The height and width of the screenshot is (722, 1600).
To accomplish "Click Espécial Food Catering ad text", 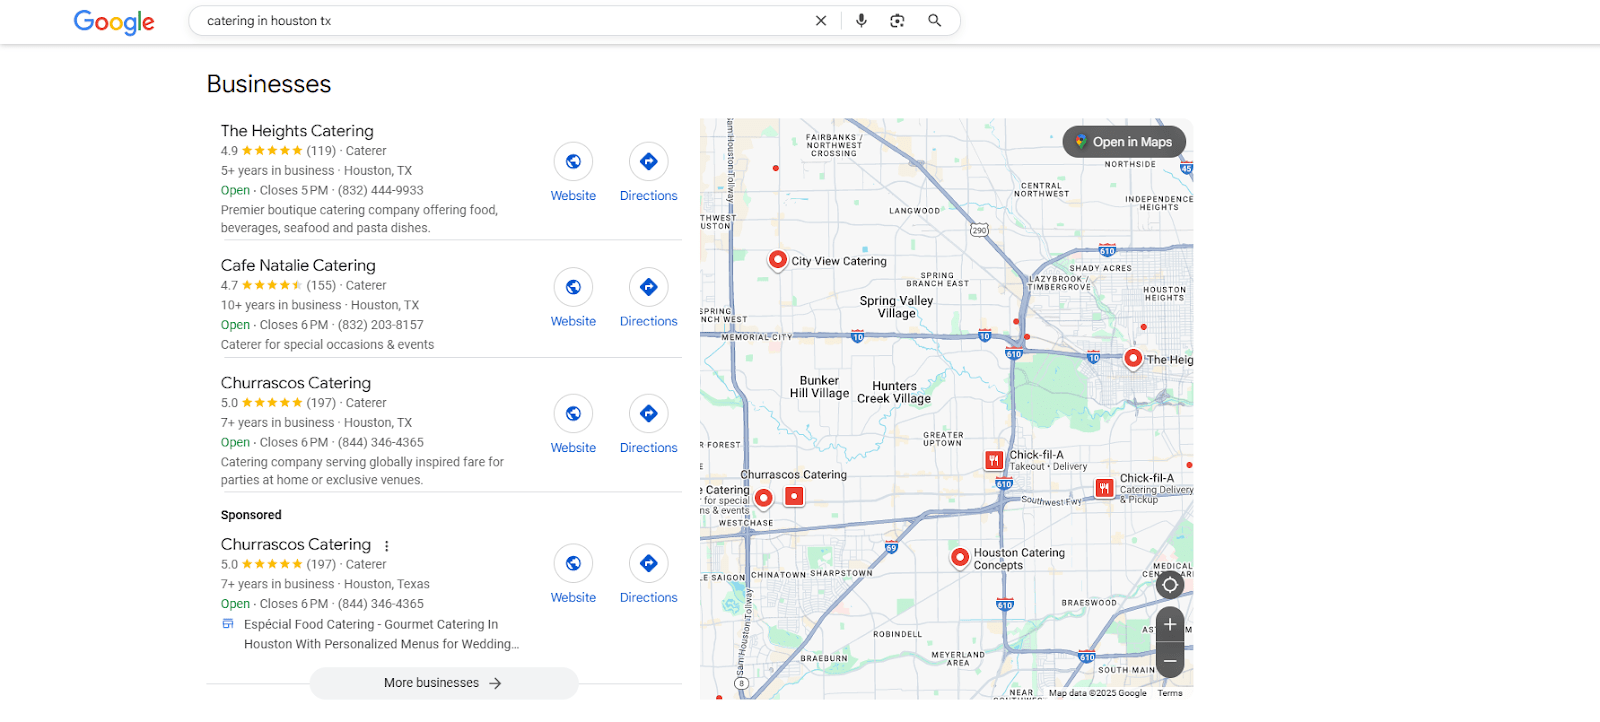I will pos(381,634).
